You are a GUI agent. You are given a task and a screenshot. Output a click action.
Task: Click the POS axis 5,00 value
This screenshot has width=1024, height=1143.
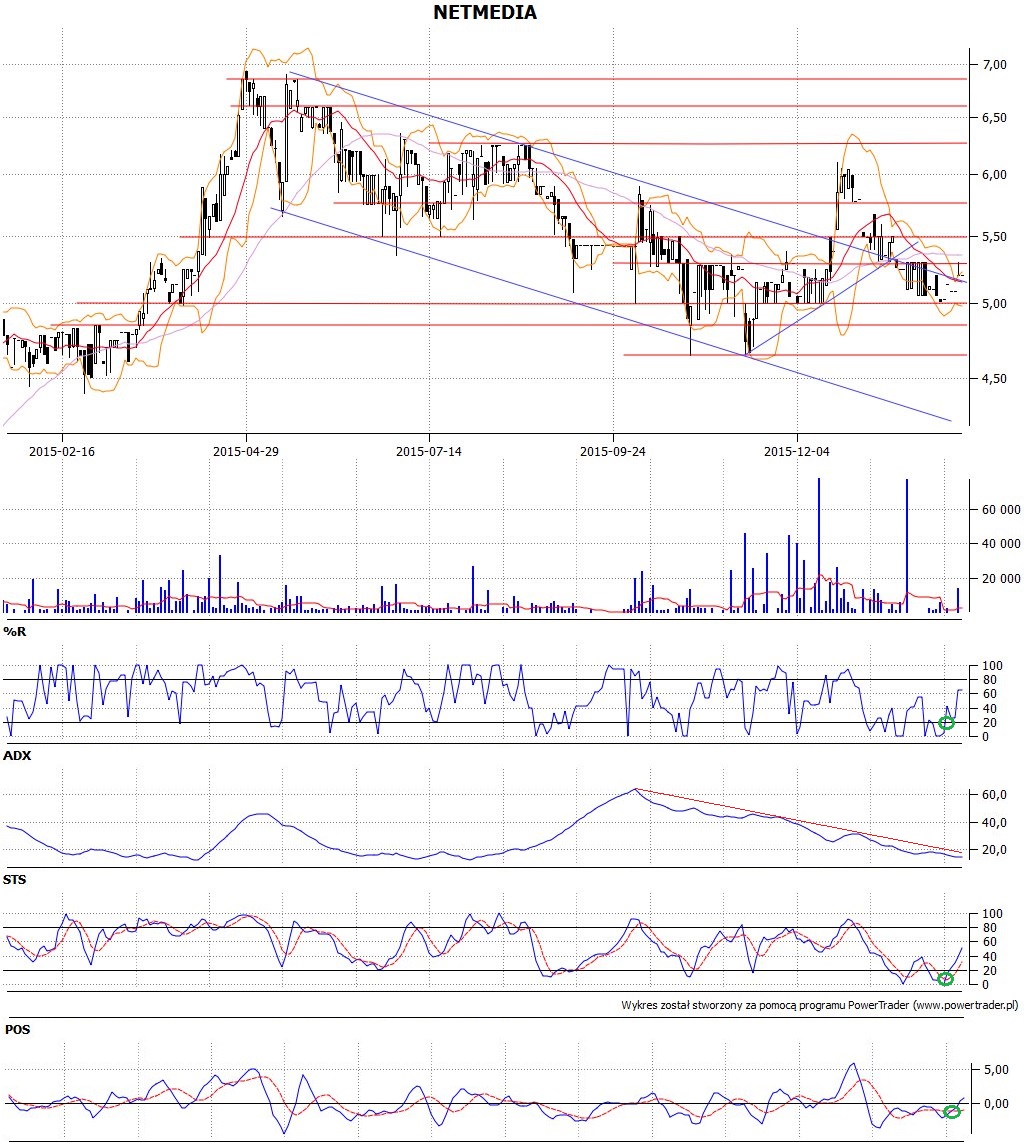(x=996, y=1069)
